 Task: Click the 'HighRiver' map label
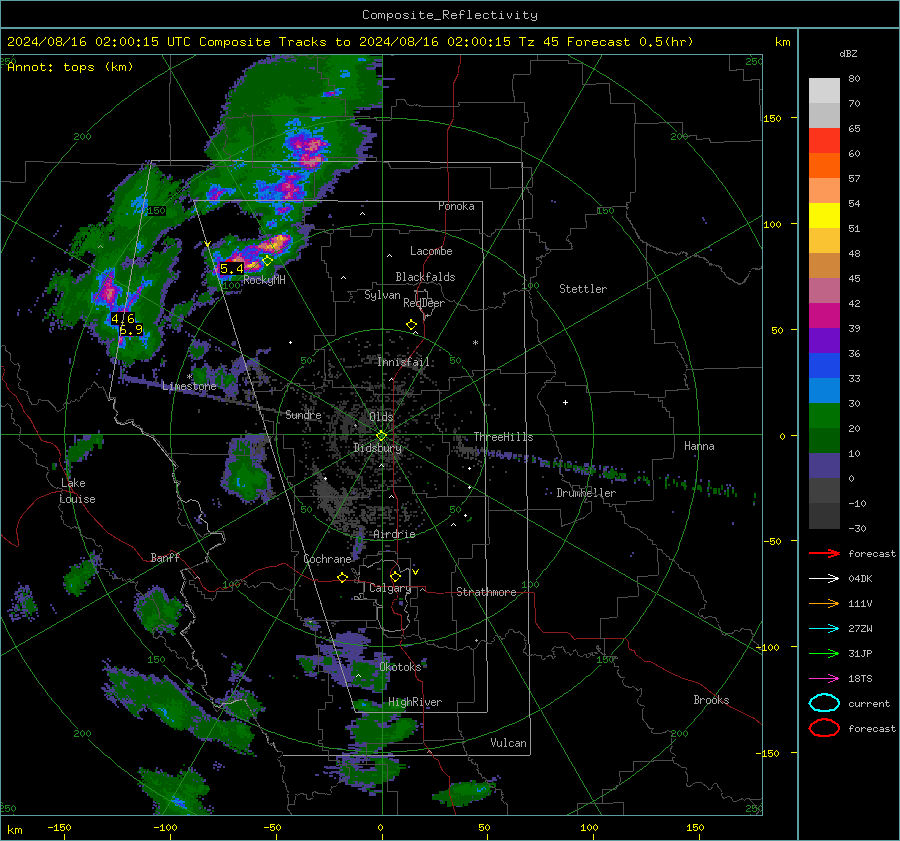pos(415,702)
